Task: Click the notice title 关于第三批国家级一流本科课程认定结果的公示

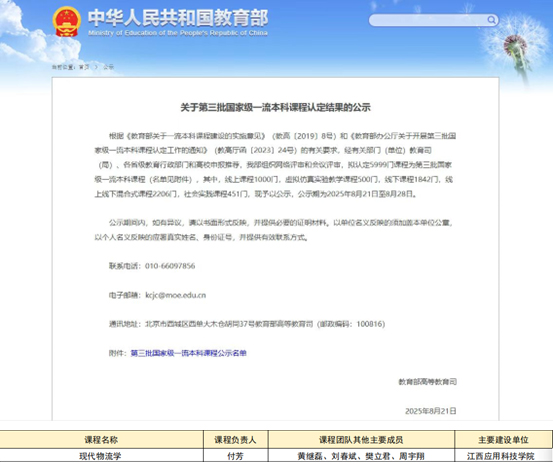Action: (275, 108)
